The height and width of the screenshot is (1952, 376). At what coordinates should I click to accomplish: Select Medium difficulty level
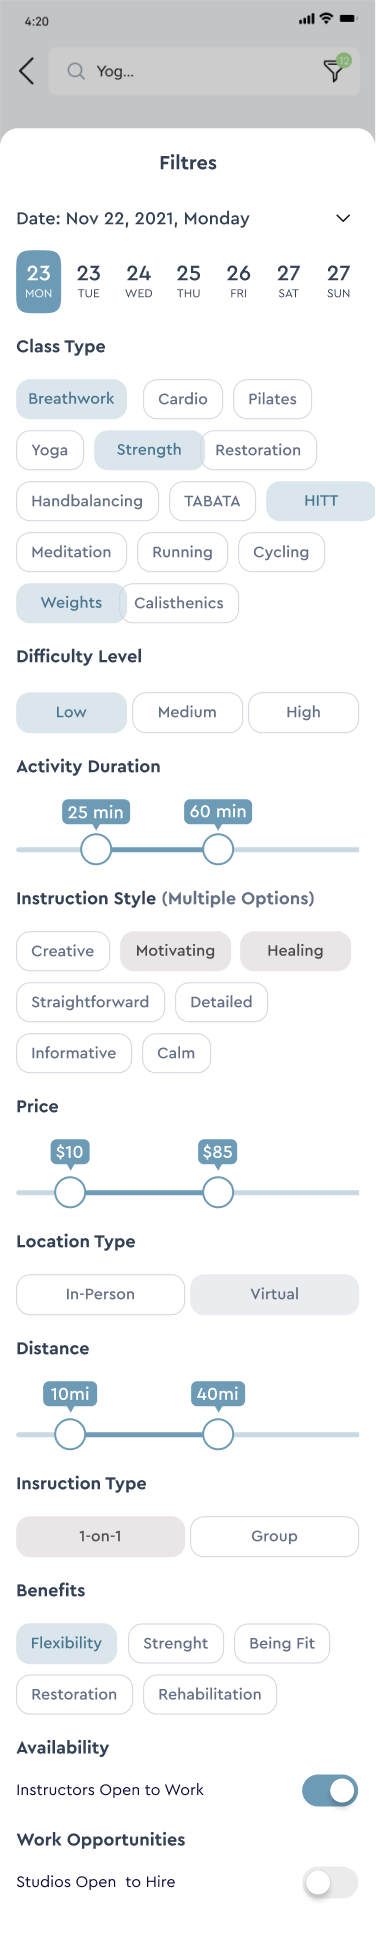(x=187, y=712)
